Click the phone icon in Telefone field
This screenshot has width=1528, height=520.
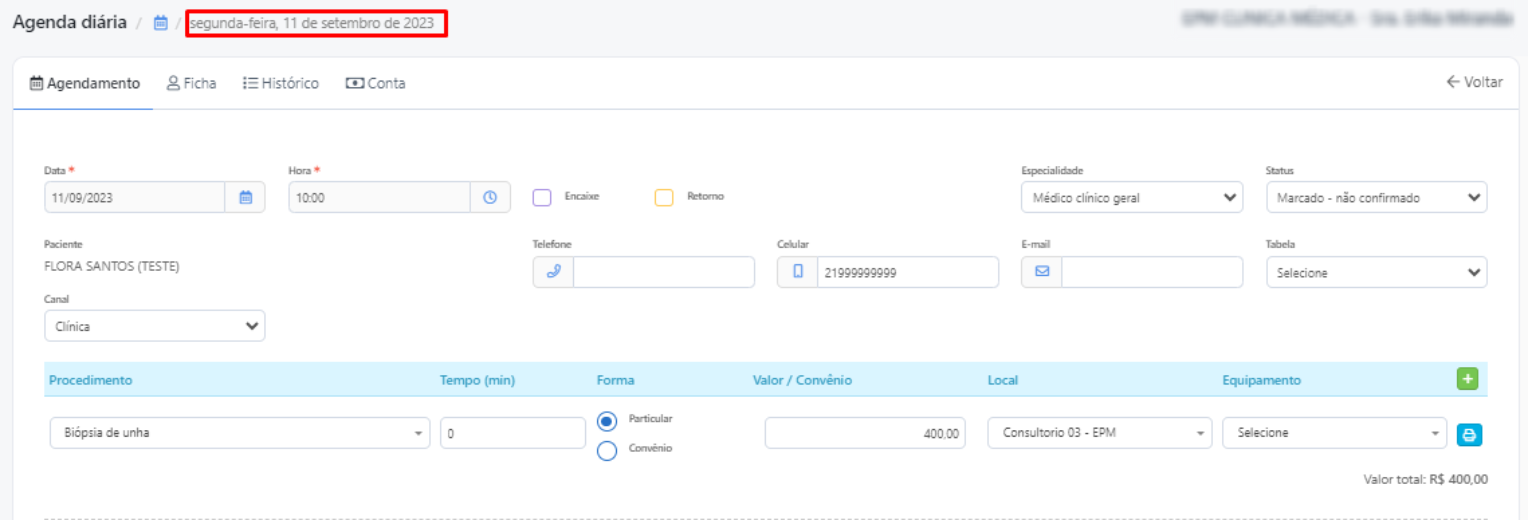pyautogui.click(x=553, y=272)
